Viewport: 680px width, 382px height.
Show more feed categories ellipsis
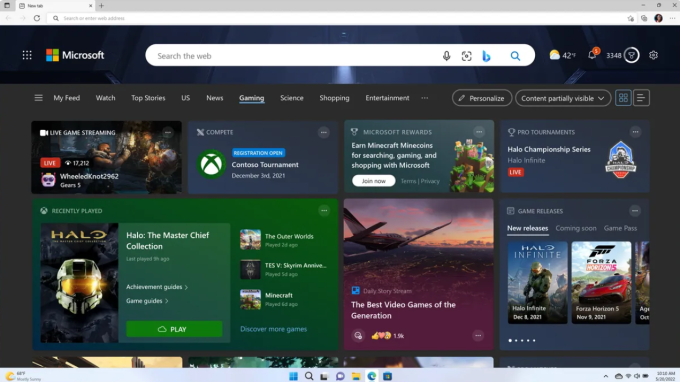pos(425,98)
